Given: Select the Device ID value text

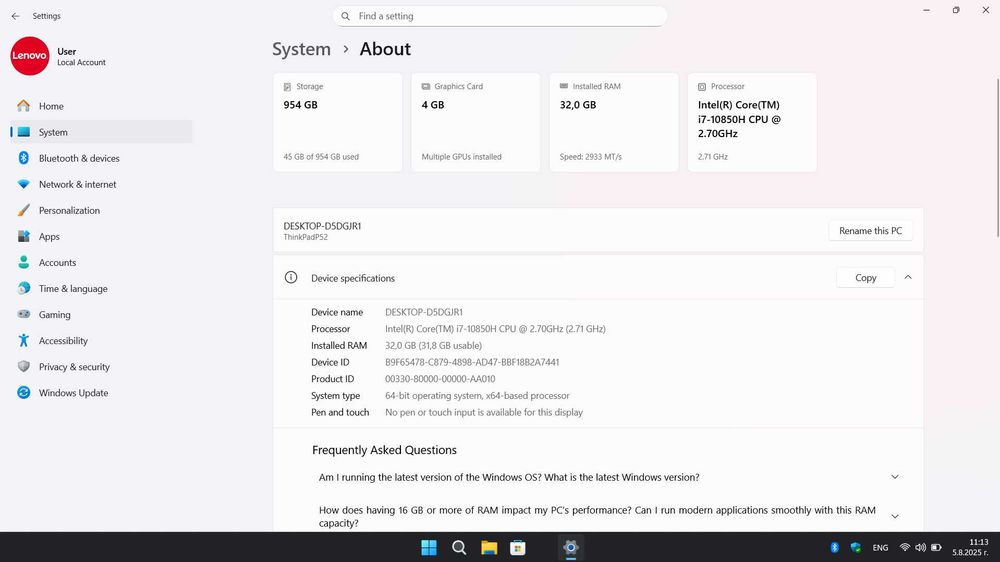Looking at the screenshot, I should 472,362.
